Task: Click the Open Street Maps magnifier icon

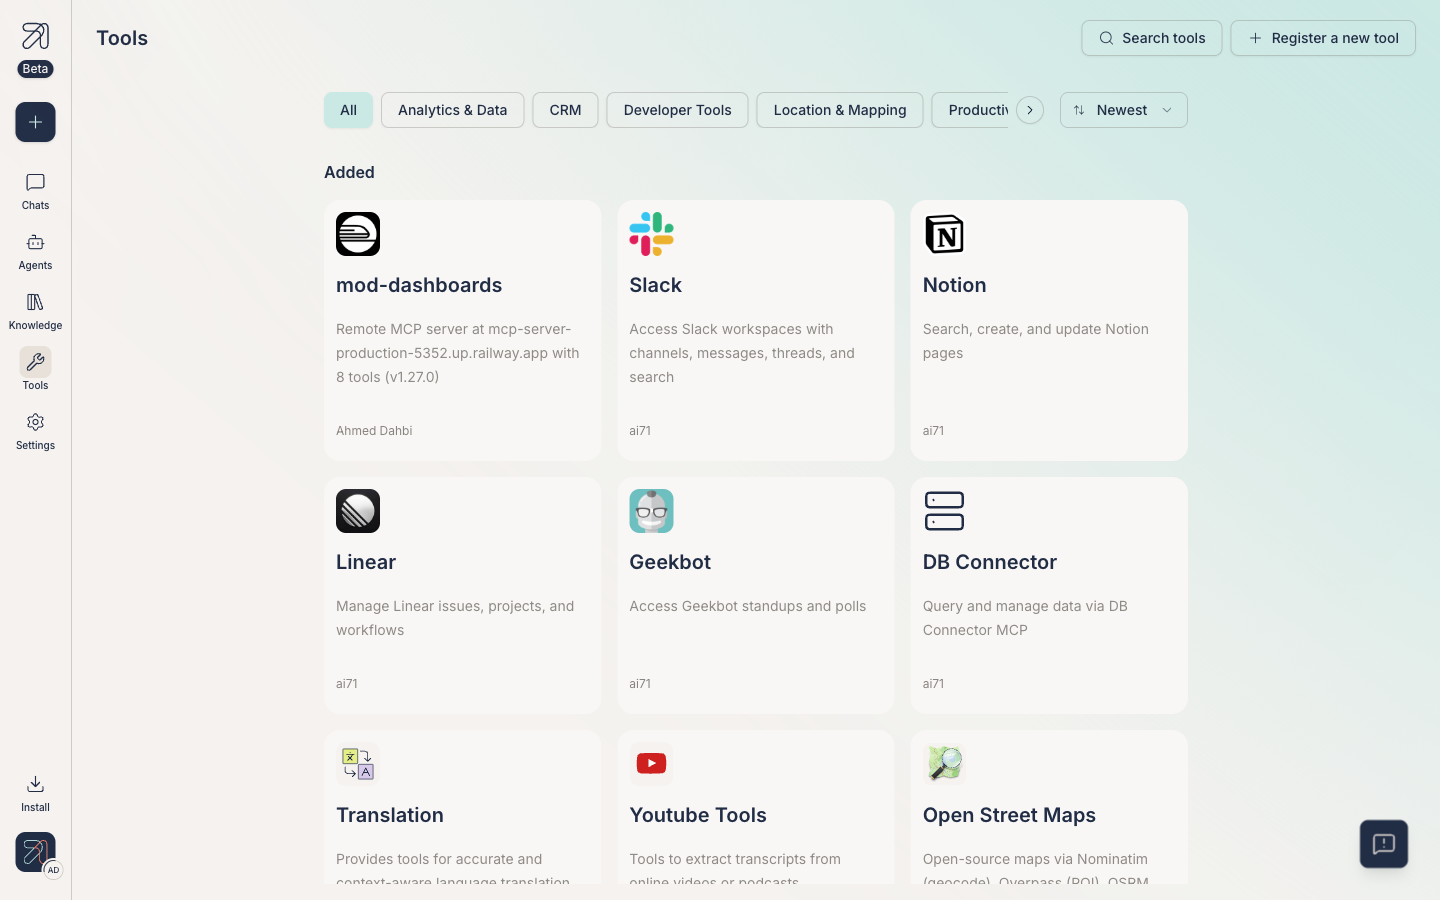Action: (945, 764)
